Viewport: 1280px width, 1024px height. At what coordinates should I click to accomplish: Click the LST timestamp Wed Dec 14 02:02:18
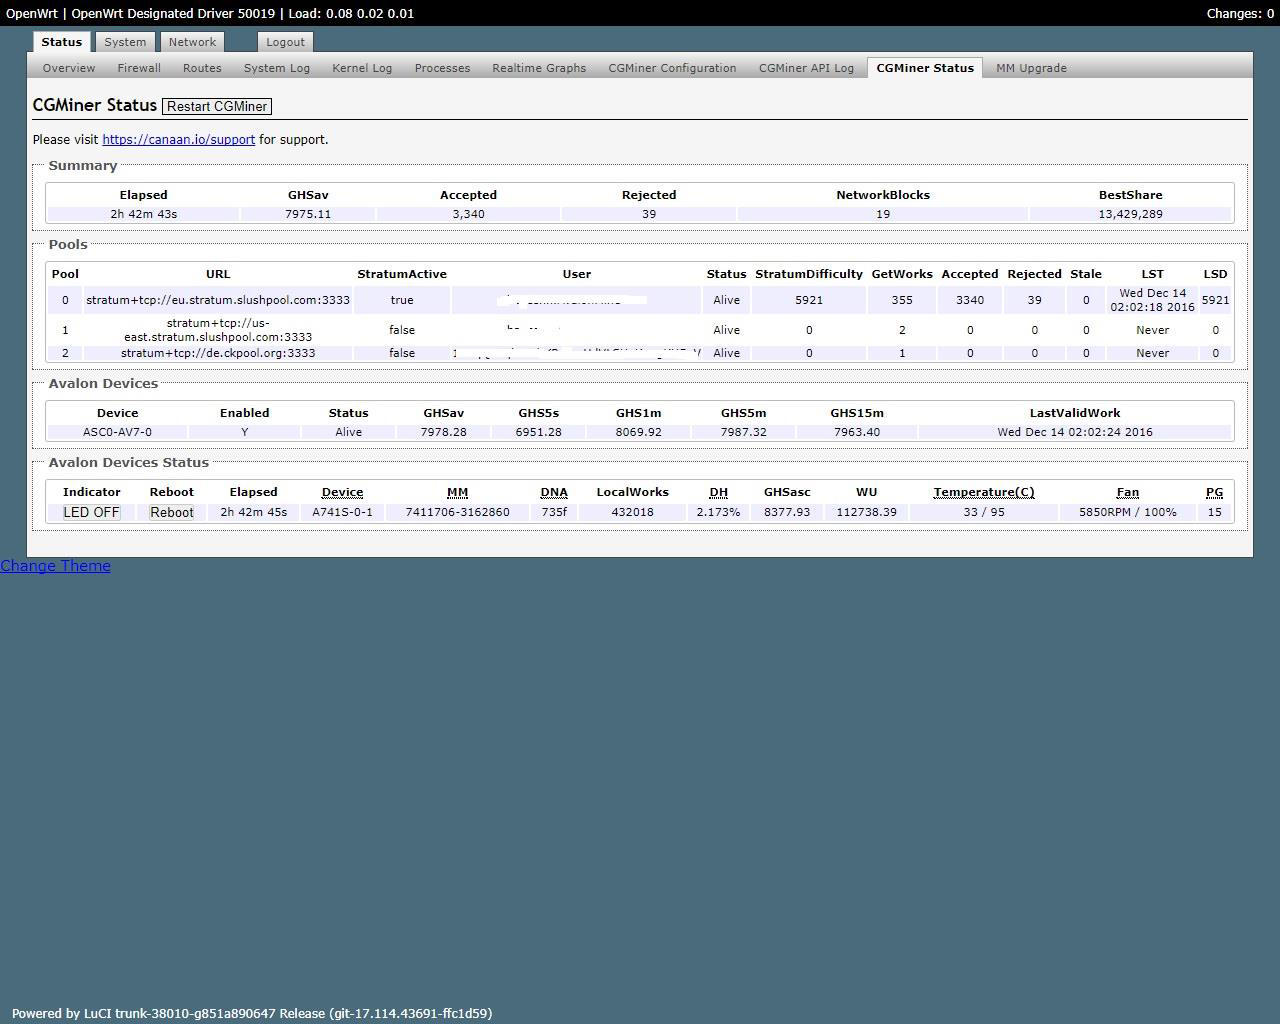1152,300
